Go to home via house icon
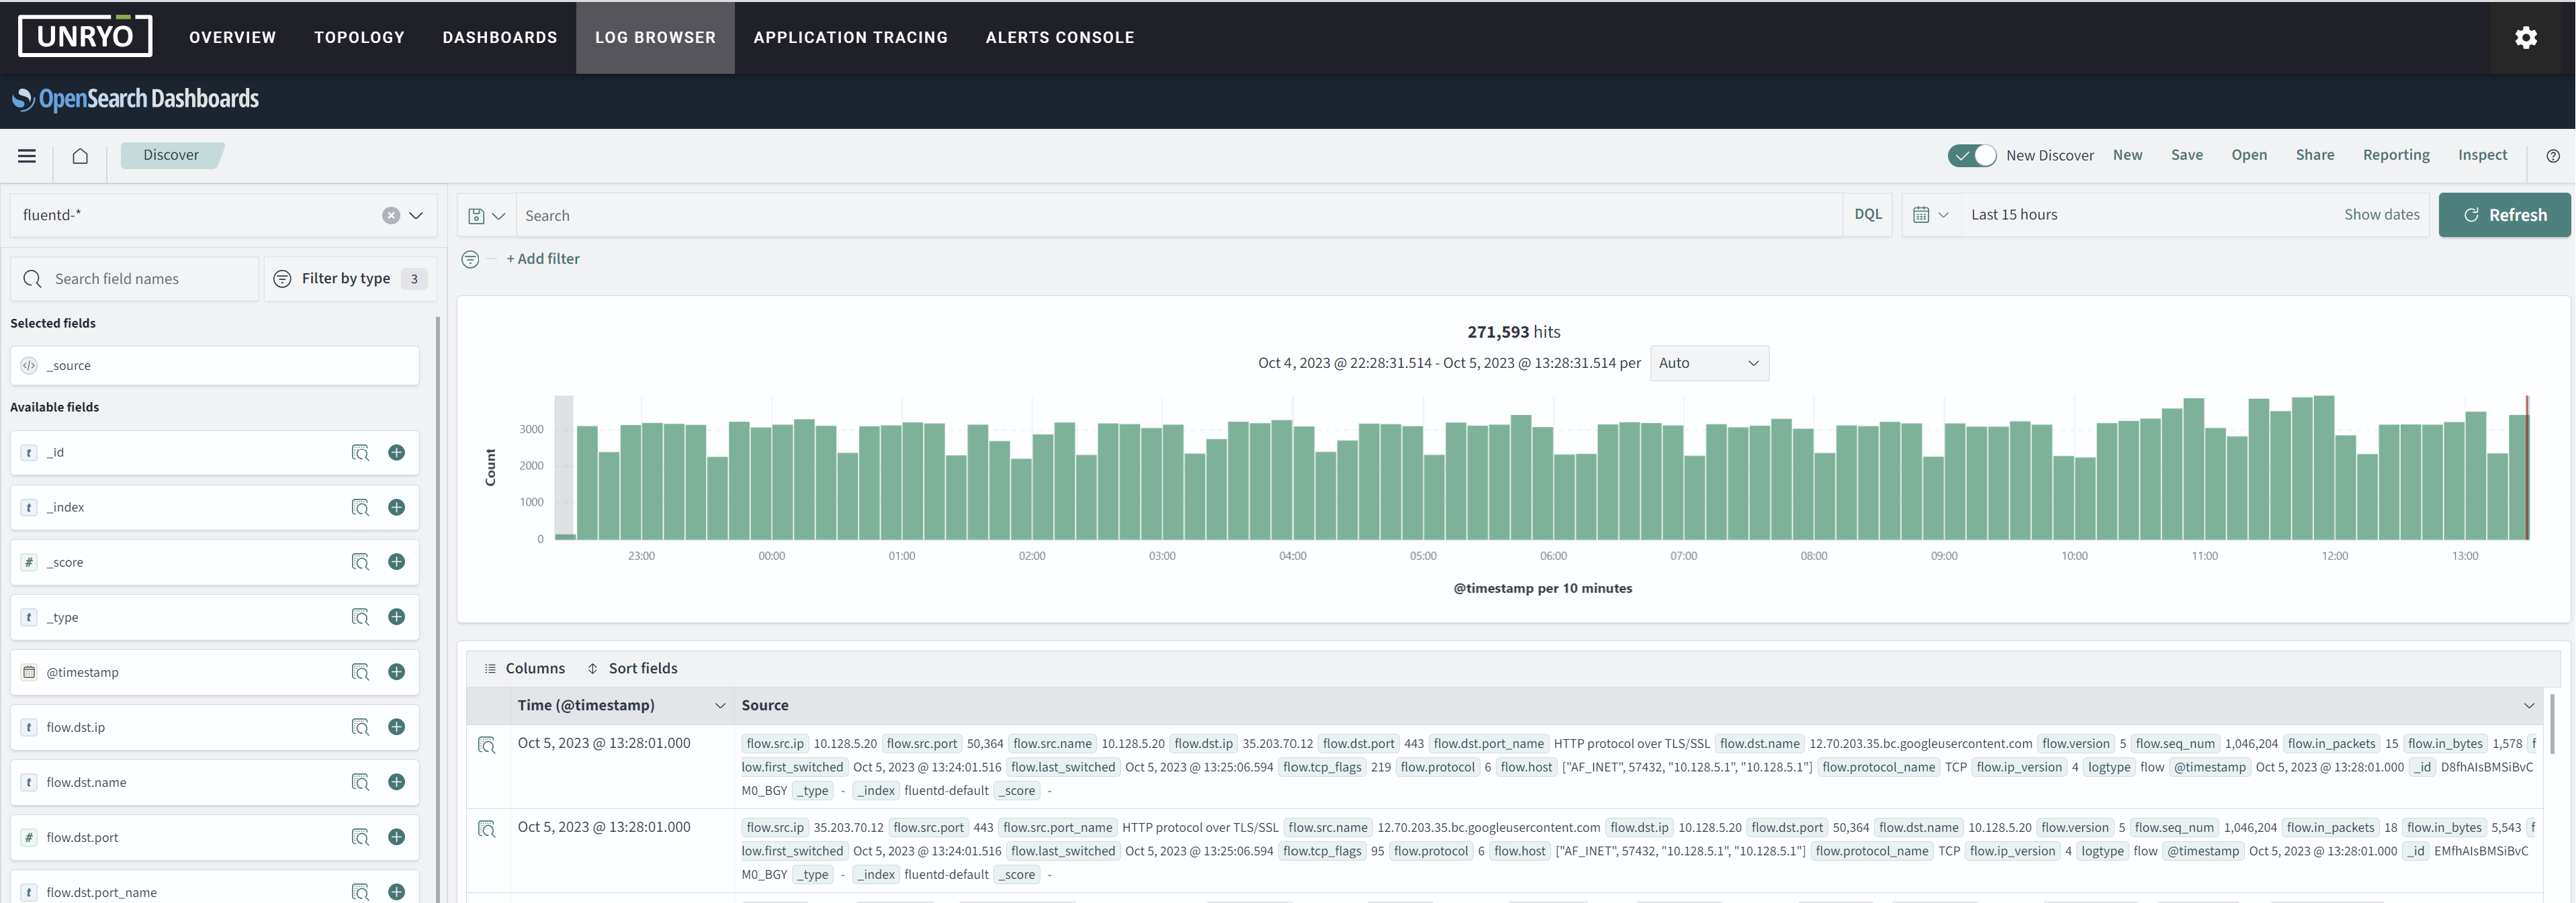This screenshot has height=903, width=2576. (x=80, y=155)
